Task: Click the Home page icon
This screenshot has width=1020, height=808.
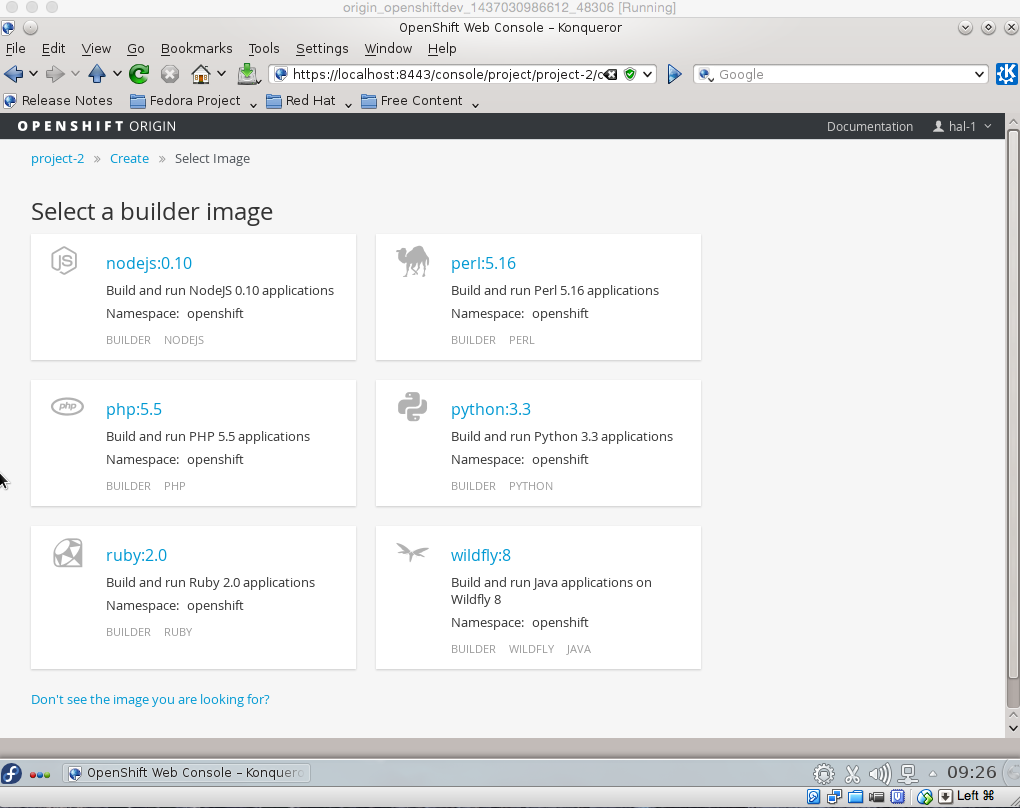Action: coord(201,74)
